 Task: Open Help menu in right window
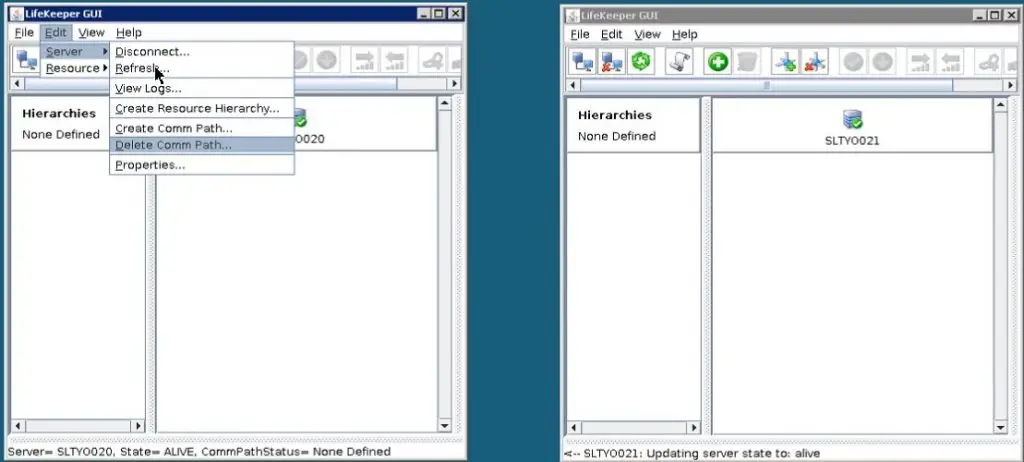click(x=684, y=34)
